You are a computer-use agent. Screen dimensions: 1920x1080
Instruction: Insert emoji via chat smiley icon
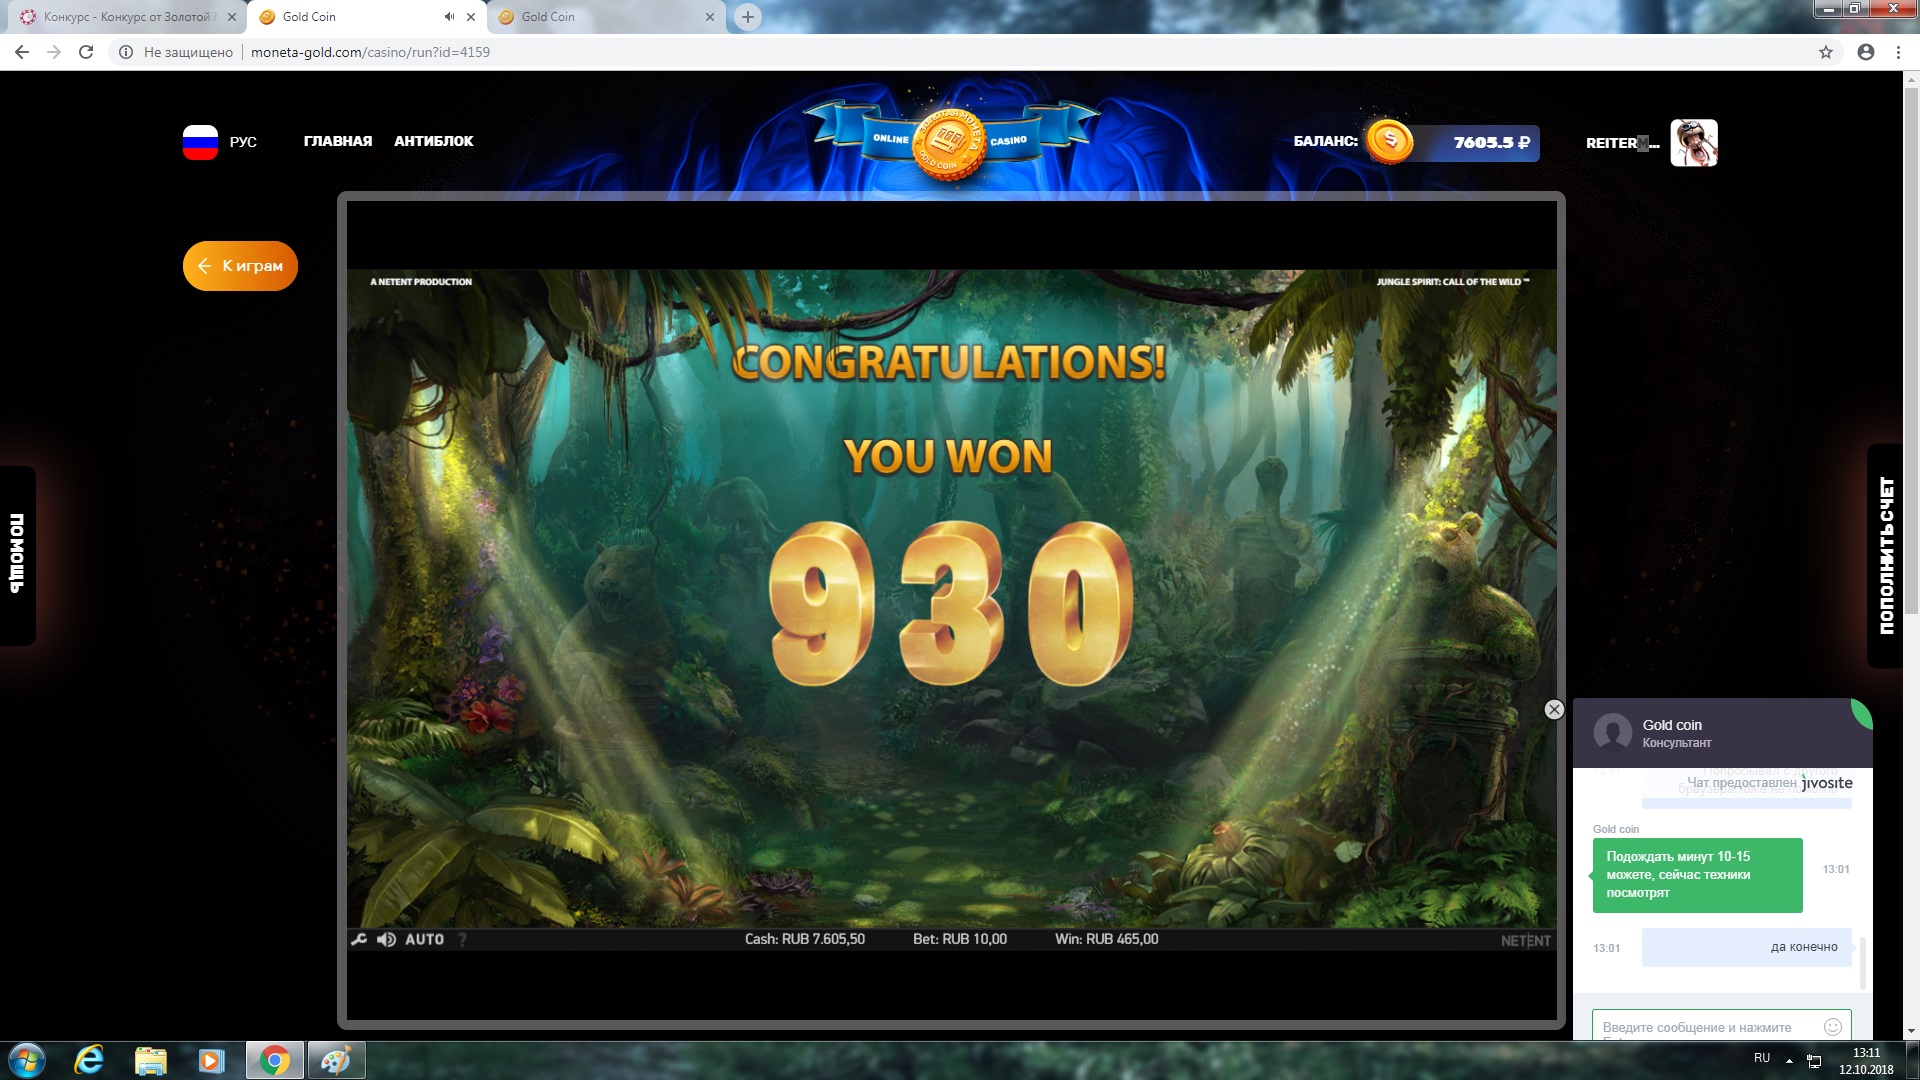(1832, 1026)
